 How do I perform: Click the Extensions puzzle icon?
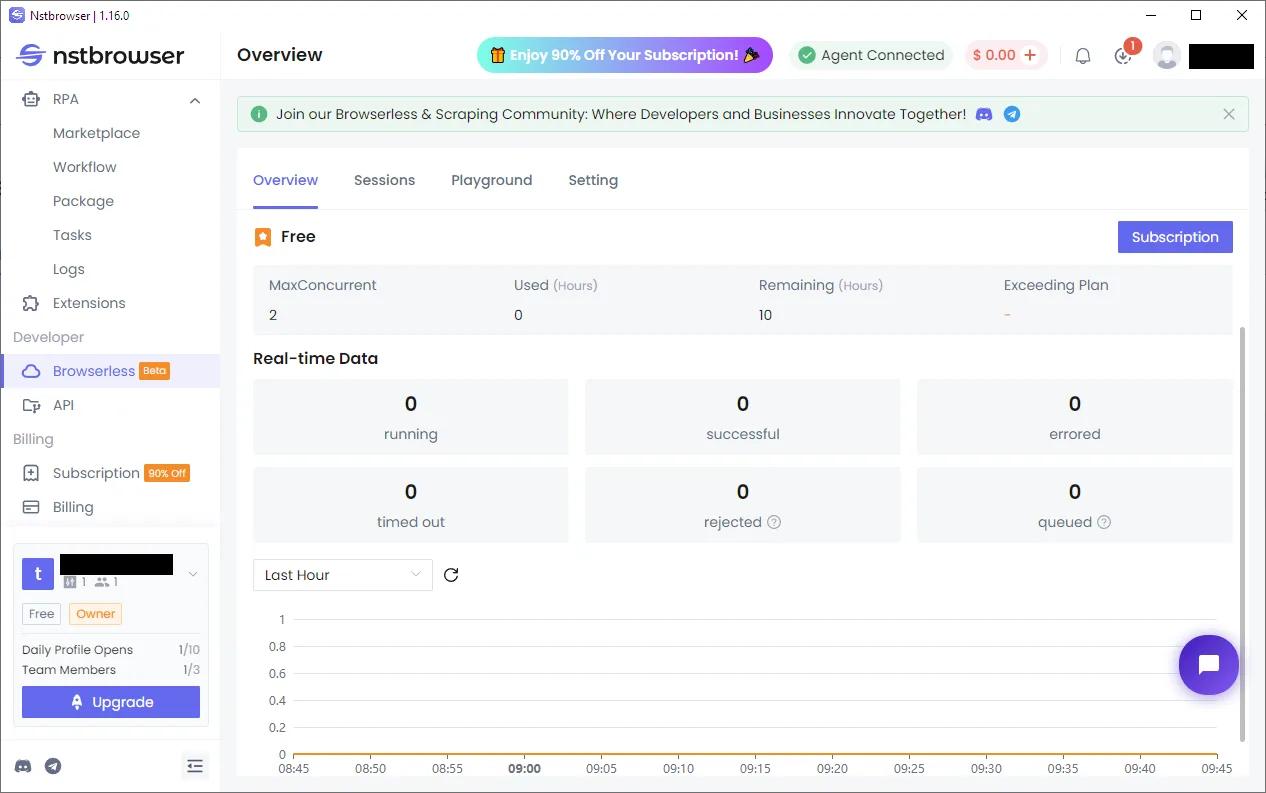click(31, 303)
